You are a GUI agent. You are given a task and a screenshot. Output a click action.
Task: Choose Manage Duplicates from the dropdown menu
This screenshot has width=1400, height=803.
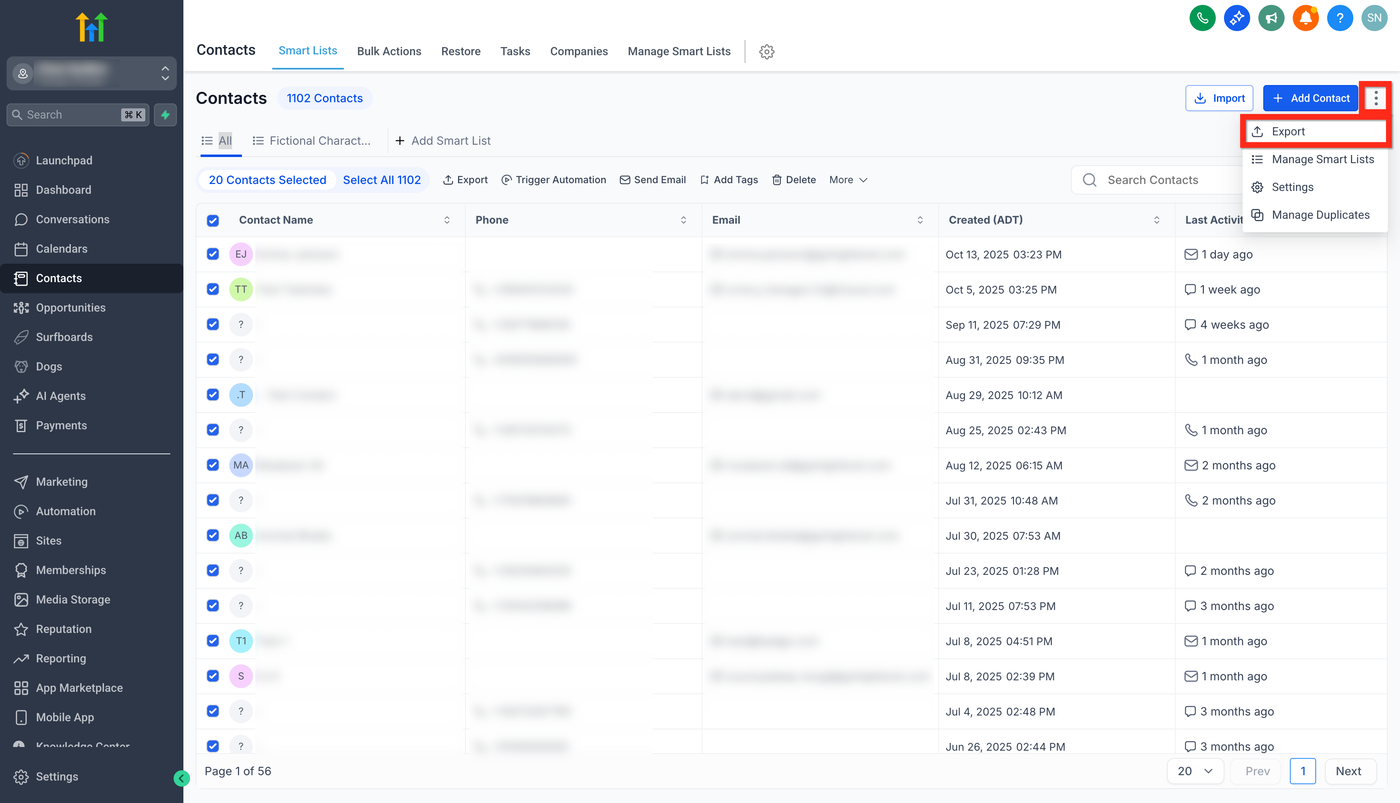(1315, 215)
